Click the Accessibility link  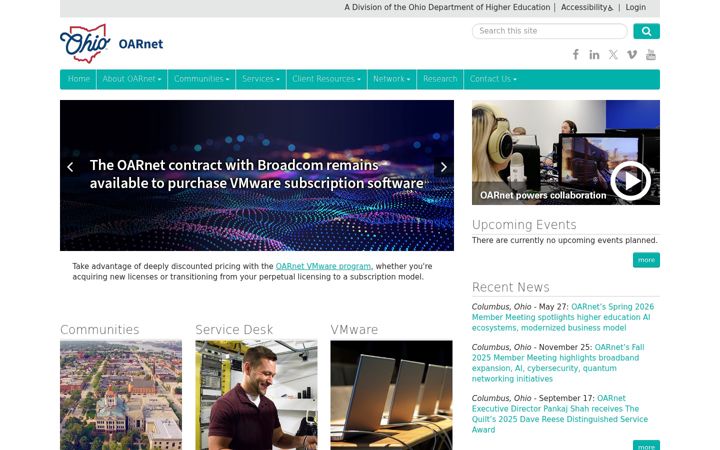point(587,7)
